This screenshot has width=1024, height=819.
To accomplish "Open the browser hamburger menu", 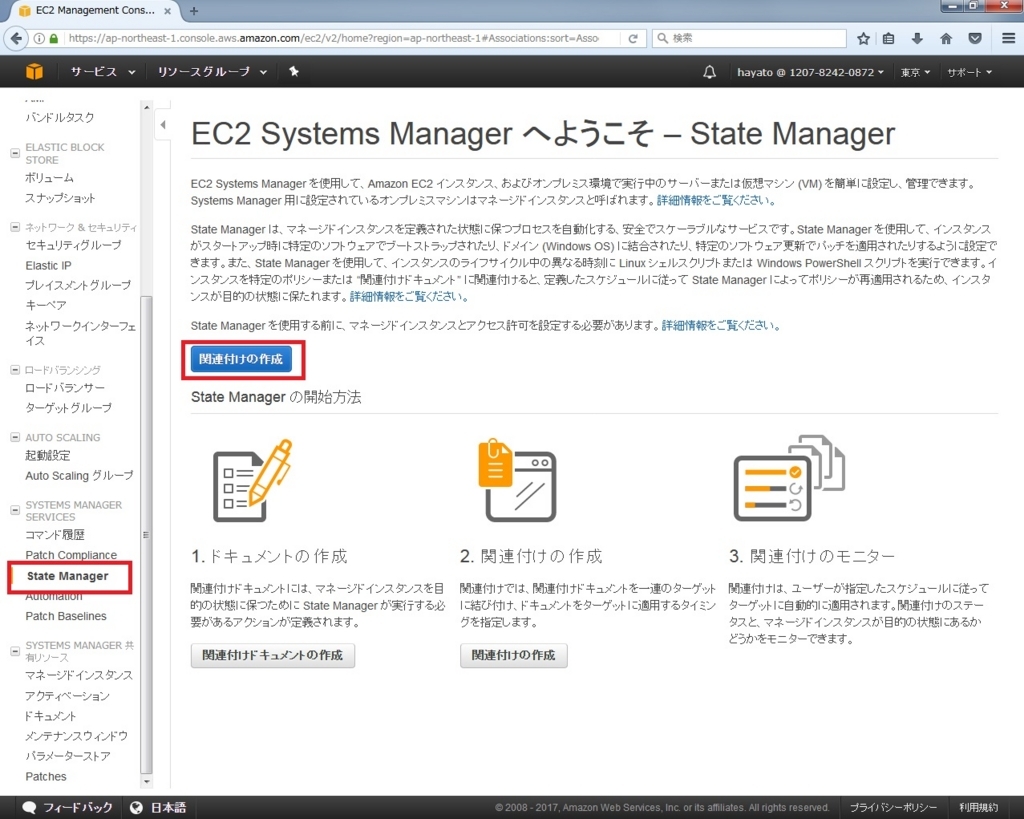I will point(1008,39).
